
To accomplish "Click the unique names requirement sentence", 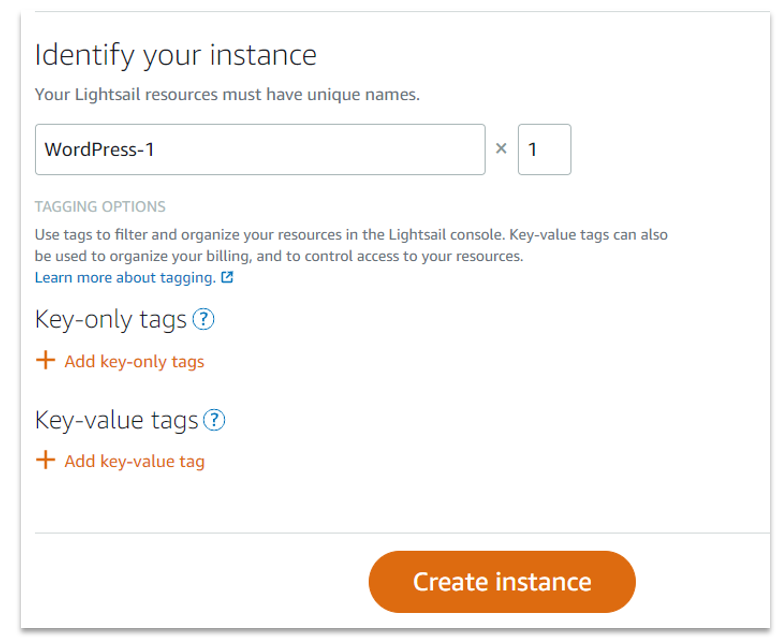I will tap(227, 96).
